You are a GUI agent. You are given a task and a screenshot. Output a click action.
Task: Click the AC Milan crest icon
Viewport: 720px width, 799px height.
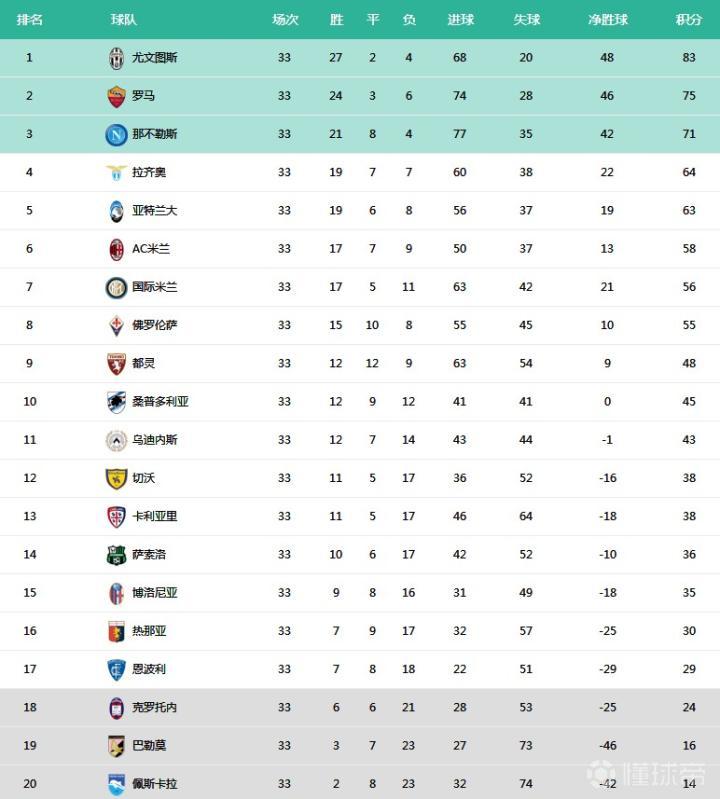(117, 249)
